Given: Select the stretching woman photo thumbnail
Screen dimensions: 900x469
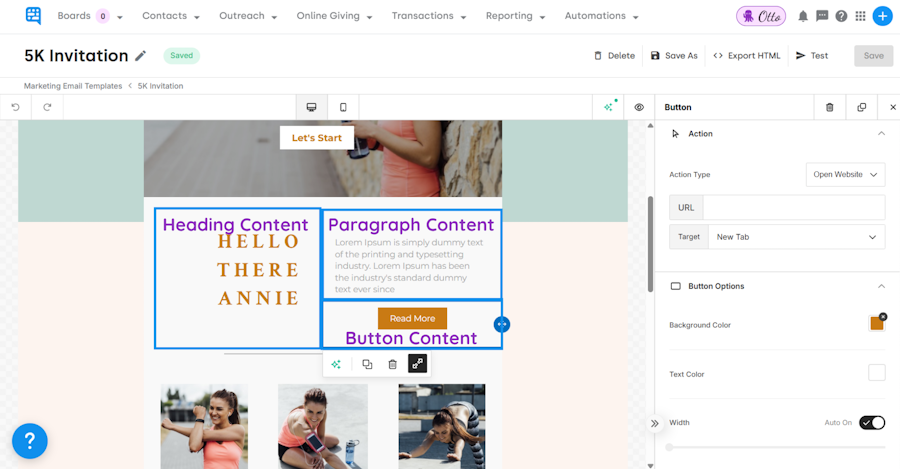Looking at the screenshot, I should click(x=204, y=427).
